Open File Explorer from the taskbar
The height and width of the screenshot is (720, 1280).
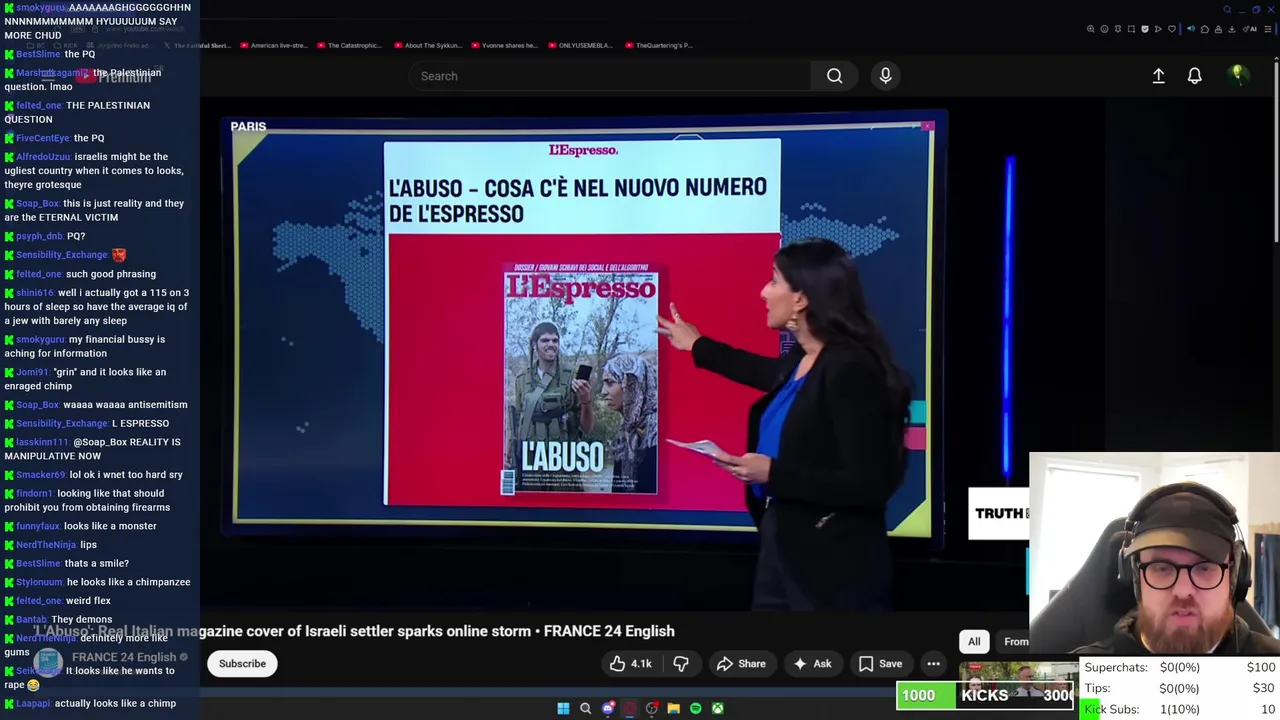[x=673, y=708]
